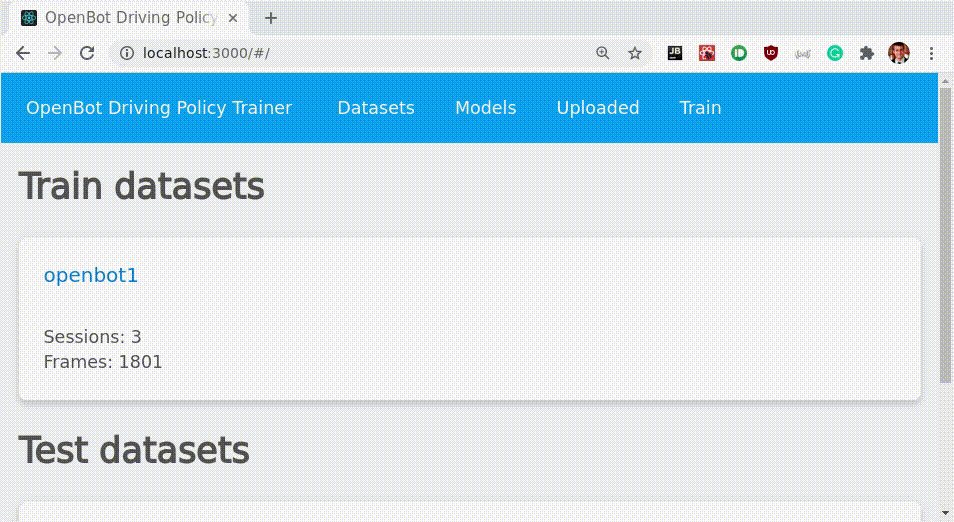The width and height of the screenshot is (954, 522).
Task: Open the Models navigation item
Action: pos(486,108)
